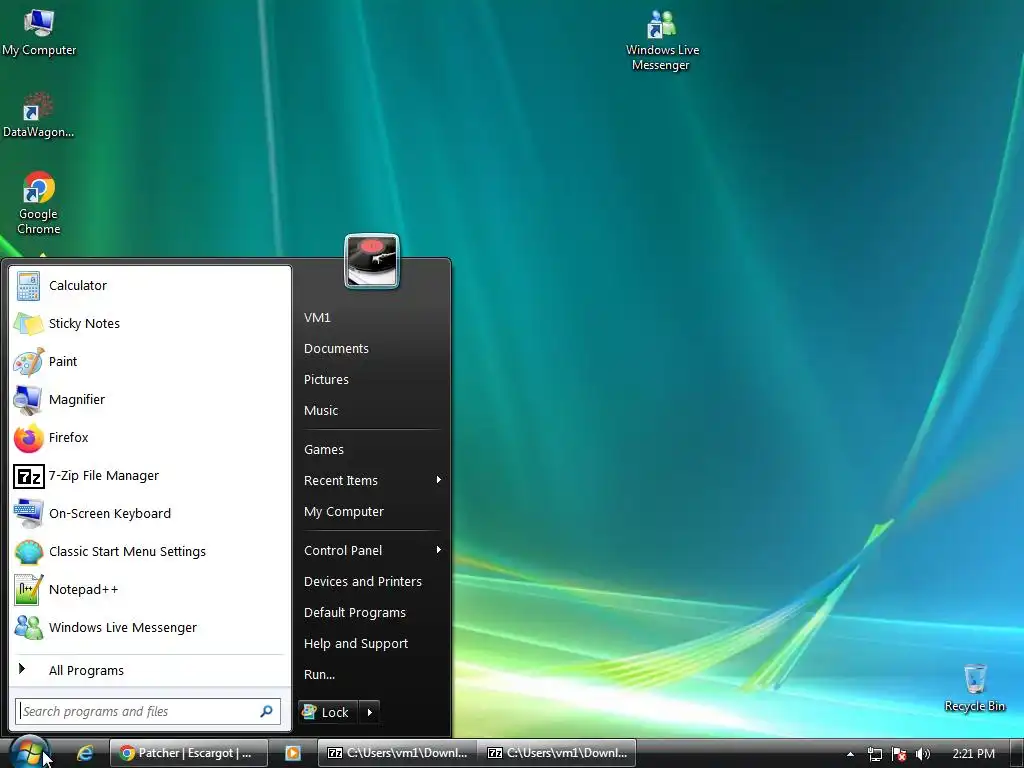
Task: Switch to the second 7-Zip taskbar window
Action: click(557, 753)
